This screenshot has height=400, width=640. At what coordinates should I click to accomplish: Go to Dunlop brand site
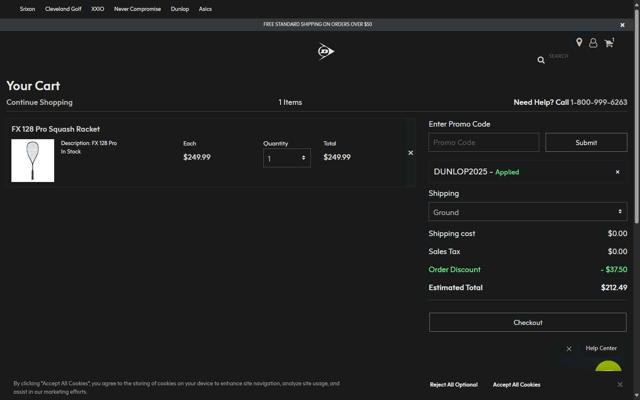[x=180, y=9]
